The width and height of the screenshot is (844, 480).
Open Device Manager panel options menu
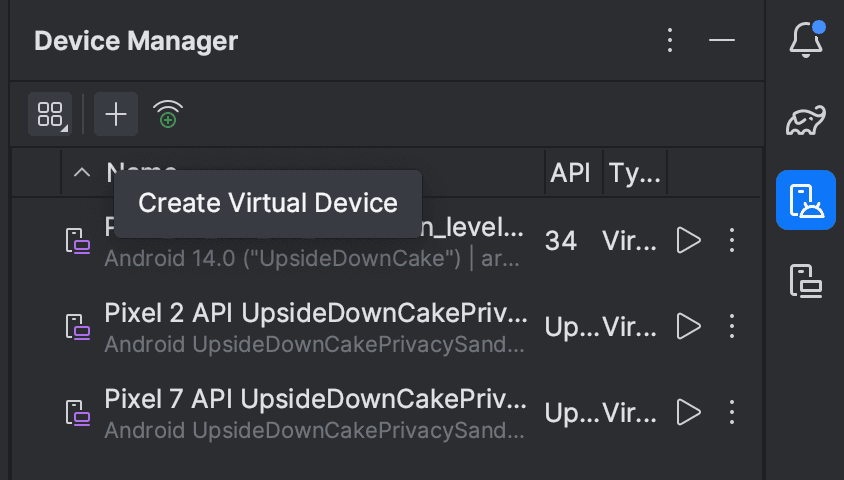tap(670, 40)
